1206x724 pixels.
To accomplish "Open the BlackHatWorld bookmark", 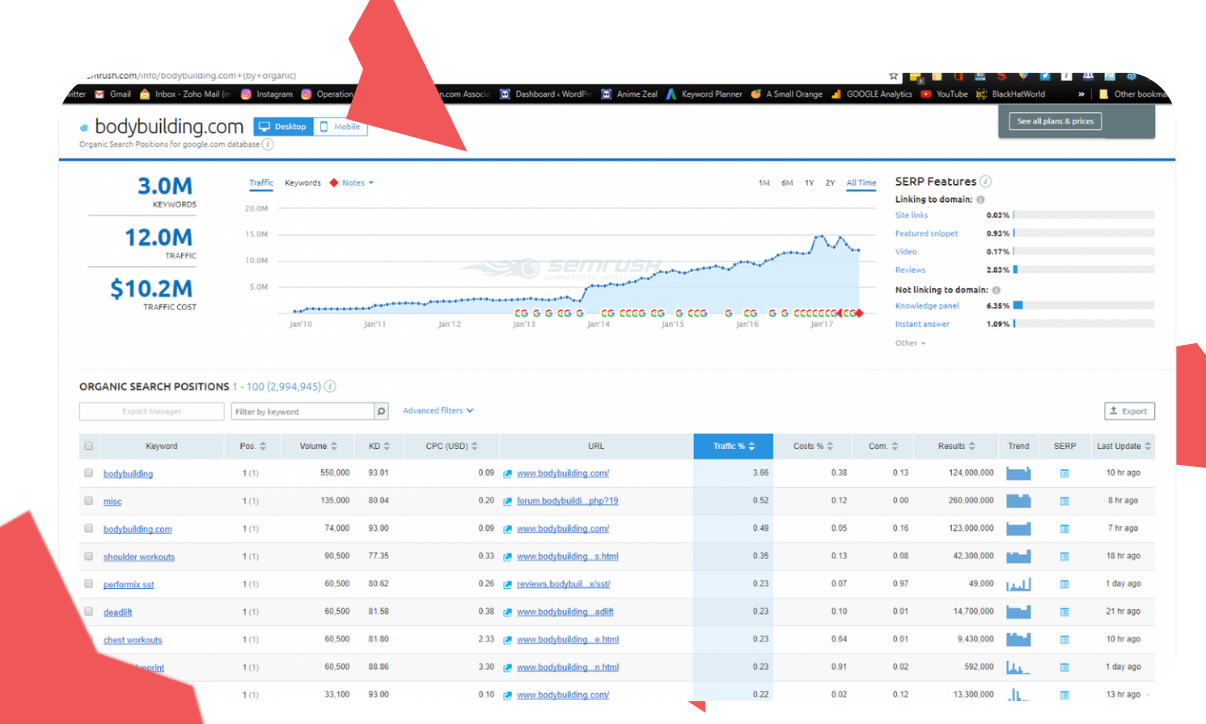I will [1010, 94].
